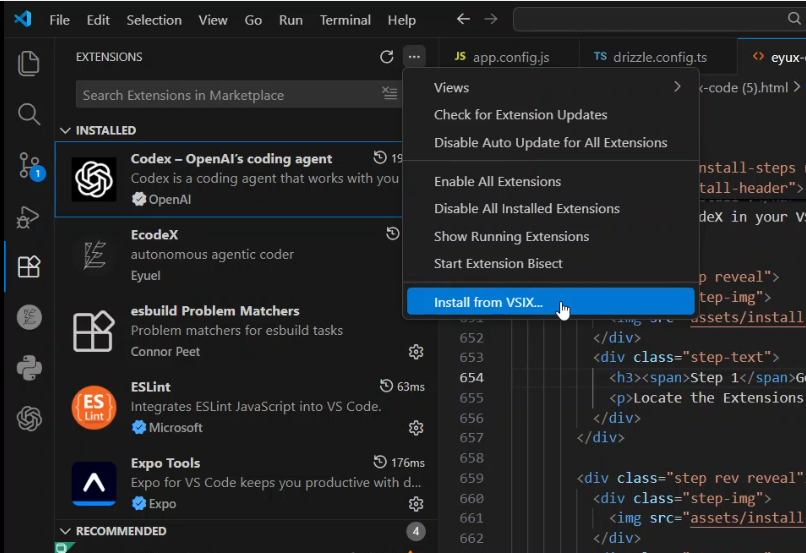806x553 pixels.
Task: Select Install from VSIX... menu entry
Action: pyautogui.click(x=488, y=302)
